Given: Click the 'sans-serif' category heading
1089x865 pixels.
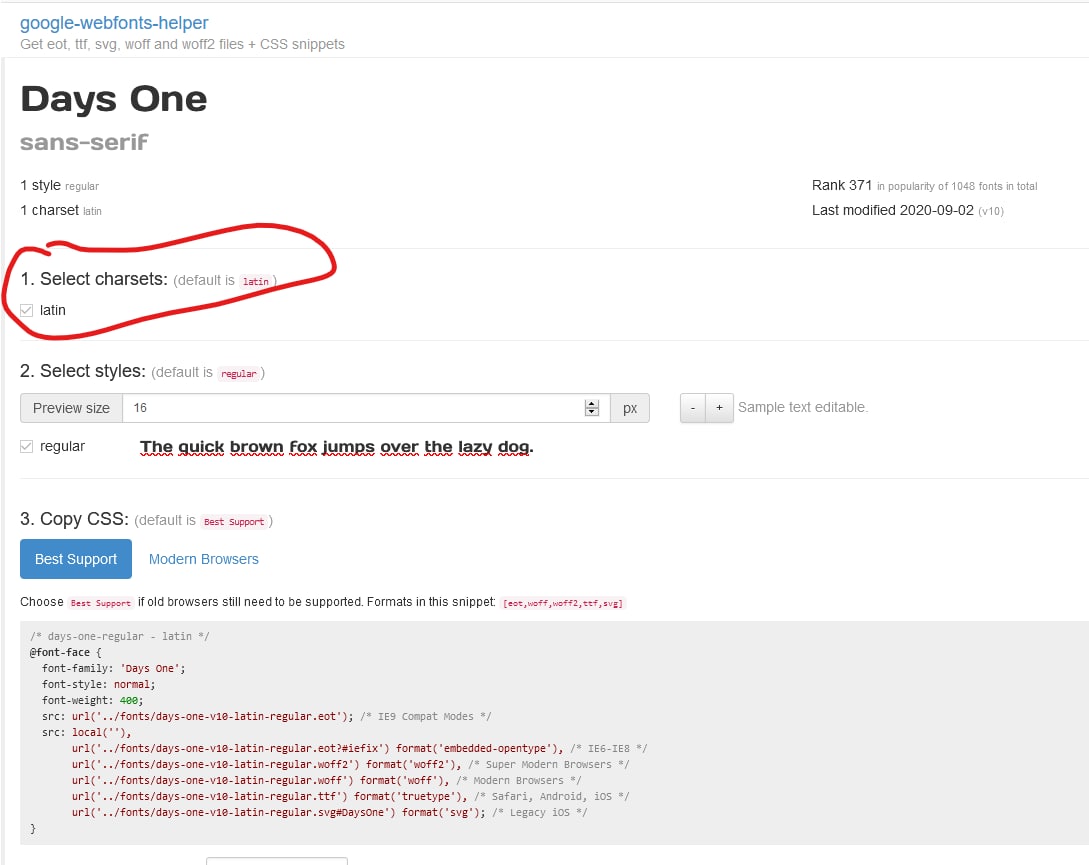Looking at the screenshot, I should 84,142.
